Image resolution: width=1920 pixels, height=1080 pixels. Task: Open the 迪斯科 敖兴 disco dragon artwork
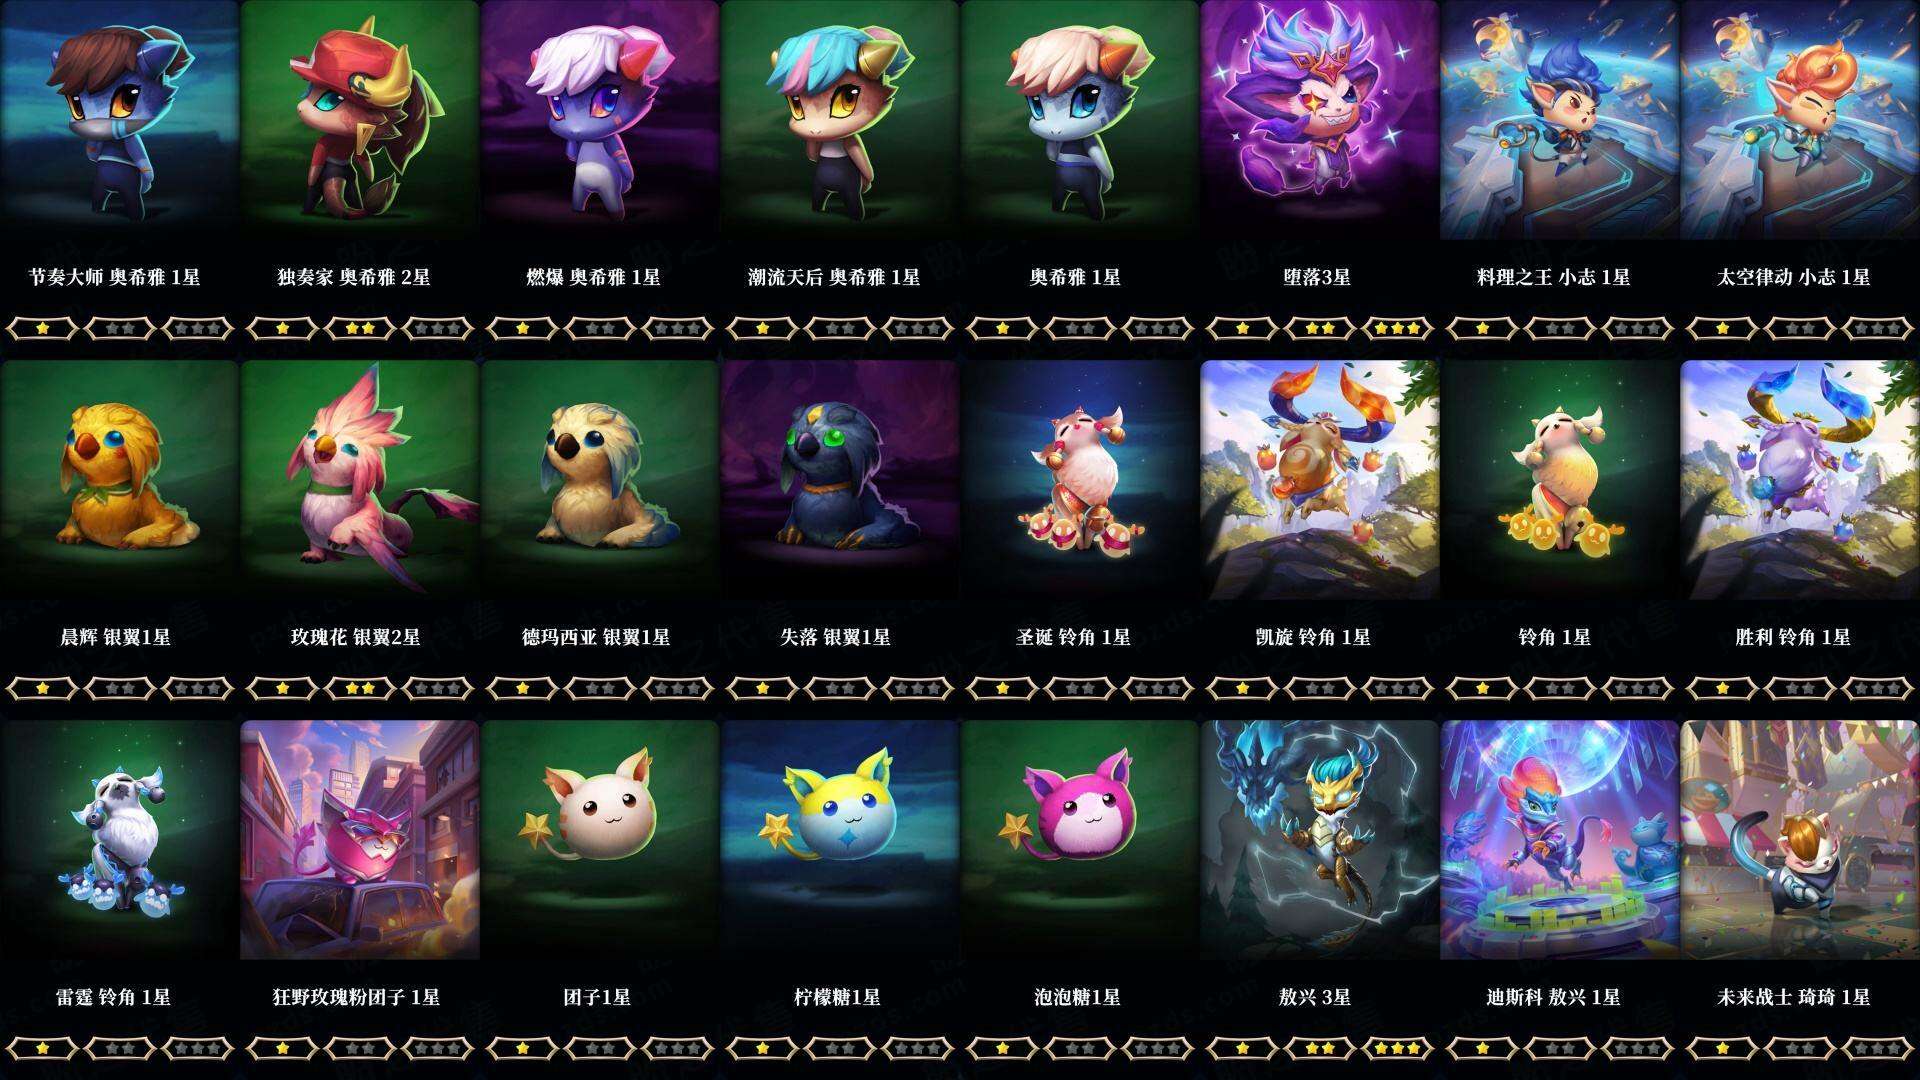pyautogui.click(x=1560, y=840)
